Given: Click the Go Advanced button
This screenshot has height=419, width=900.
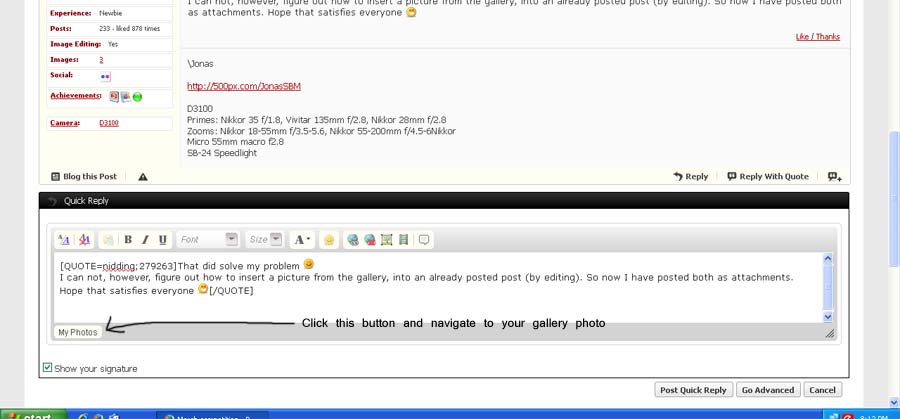Looking at the screenshot, I should tap(768, 390).
